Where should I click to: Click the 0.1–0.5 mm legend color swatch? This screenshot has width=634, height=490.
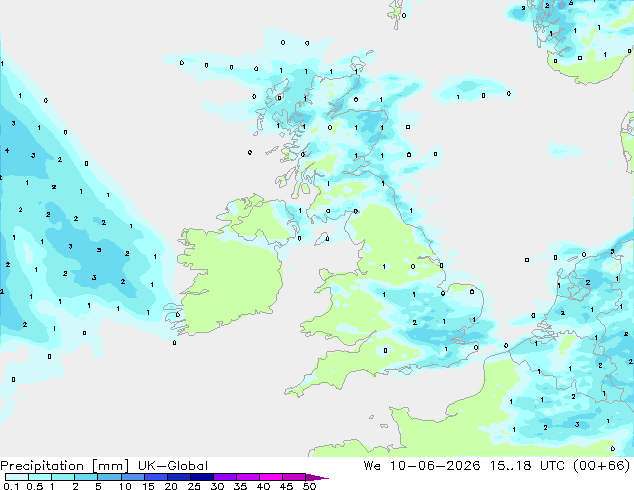[17, 477]
